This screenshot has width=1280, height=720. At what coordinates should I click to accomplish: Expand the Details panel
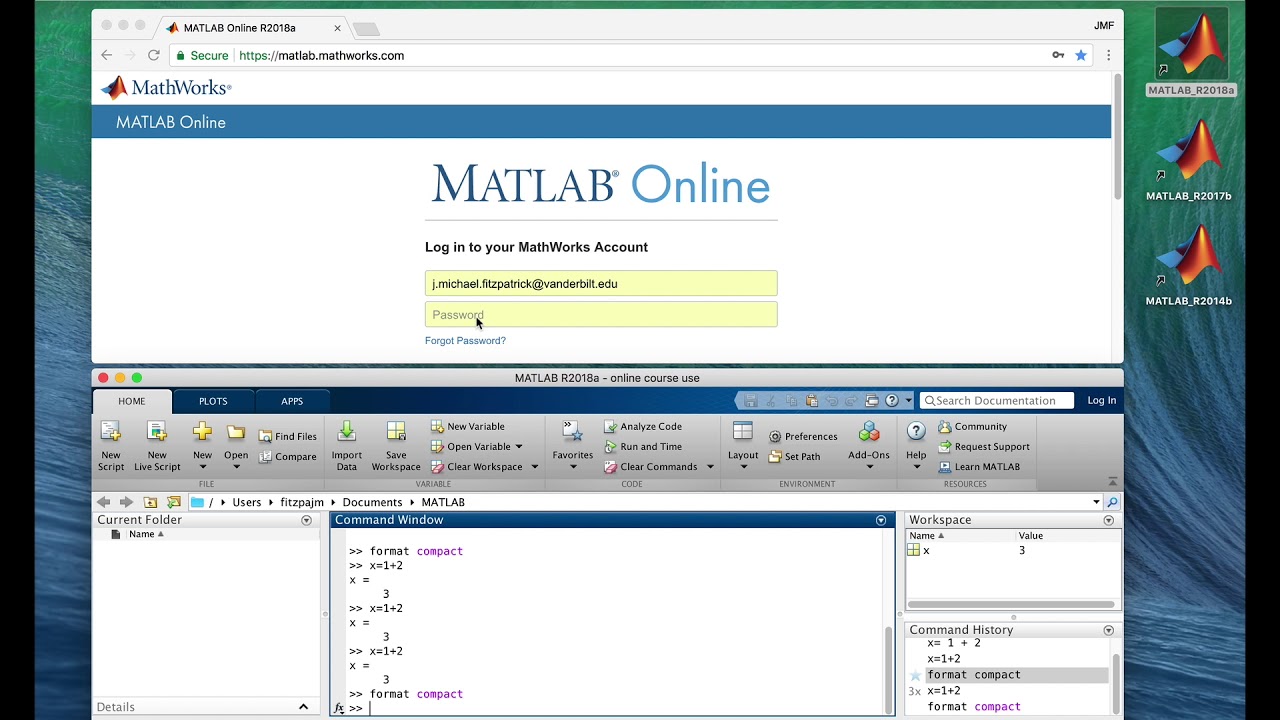[x=303, y=707]
